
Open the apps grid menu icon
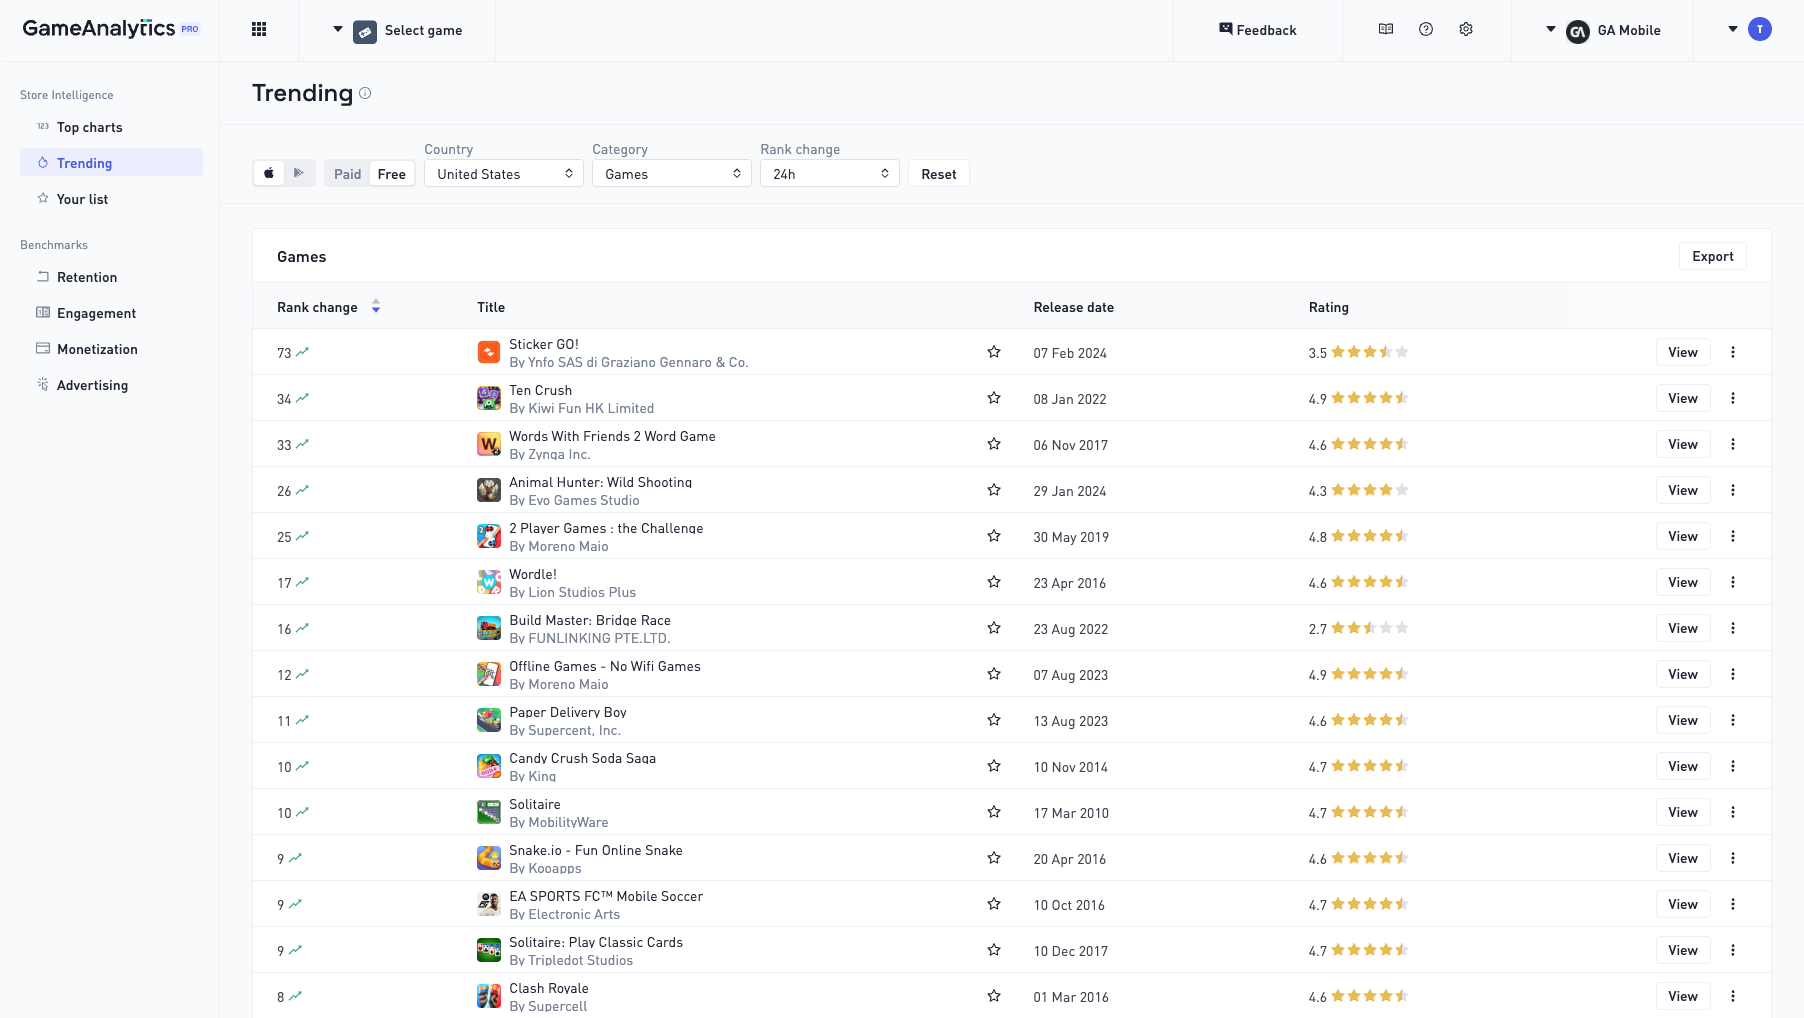(x=259, y=29)
